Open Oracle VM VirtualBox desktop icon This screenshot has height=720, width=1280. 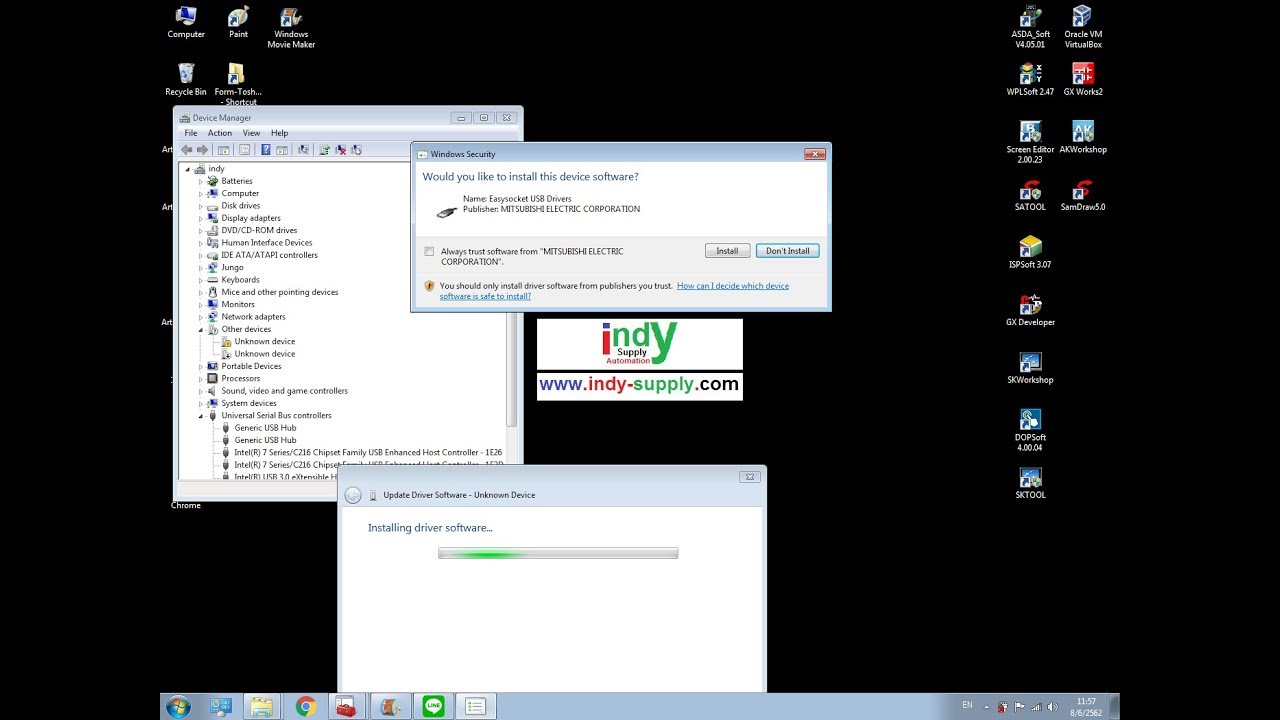click(1082, 27)
